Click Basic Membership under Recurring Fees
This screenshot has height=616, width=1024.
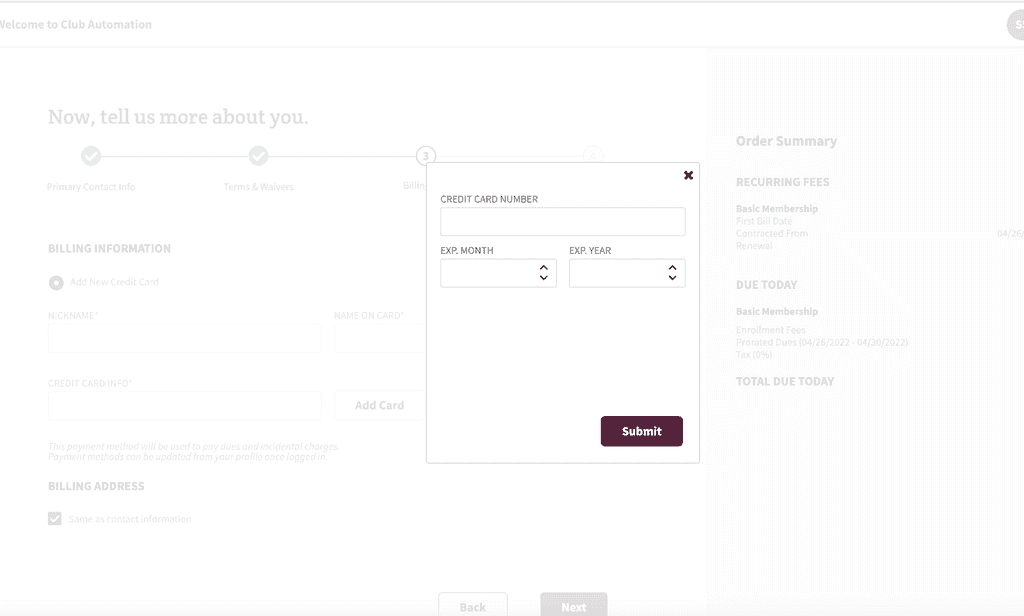tap(776, 208)
